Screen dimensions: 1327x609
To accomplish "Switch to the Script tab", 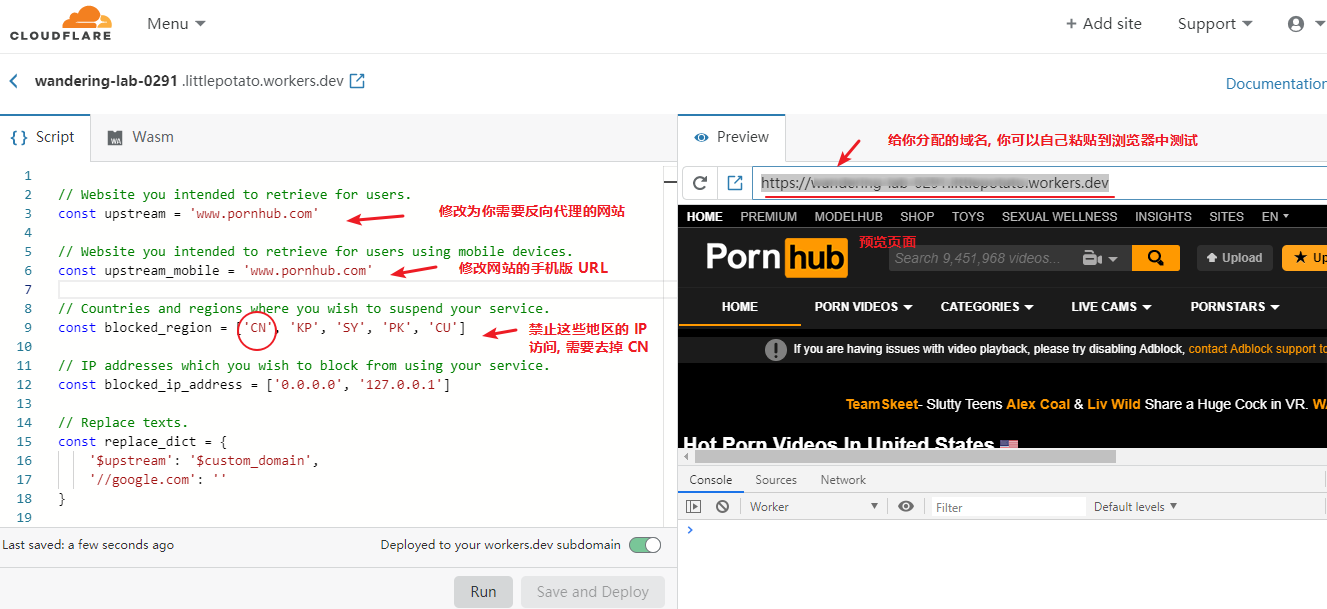I will tap(44, 137).
